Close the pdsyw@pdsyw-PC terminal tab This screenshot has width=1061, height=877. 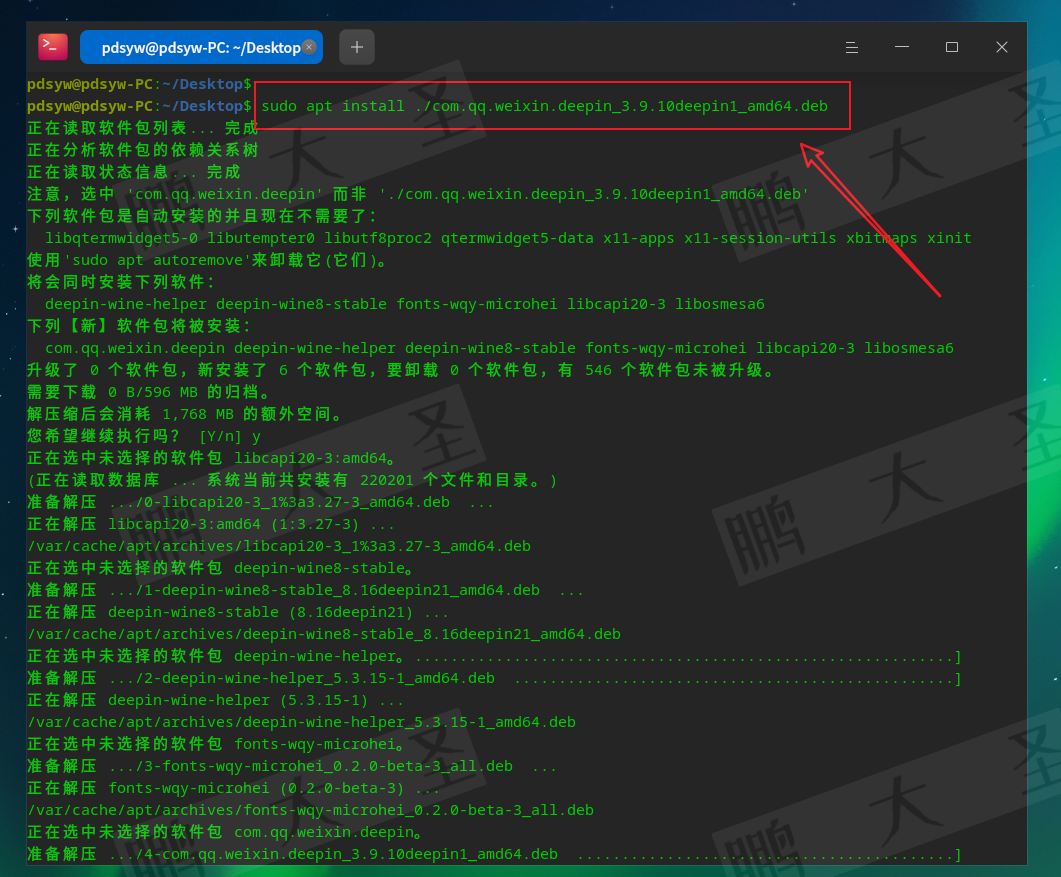coord(309,47)
